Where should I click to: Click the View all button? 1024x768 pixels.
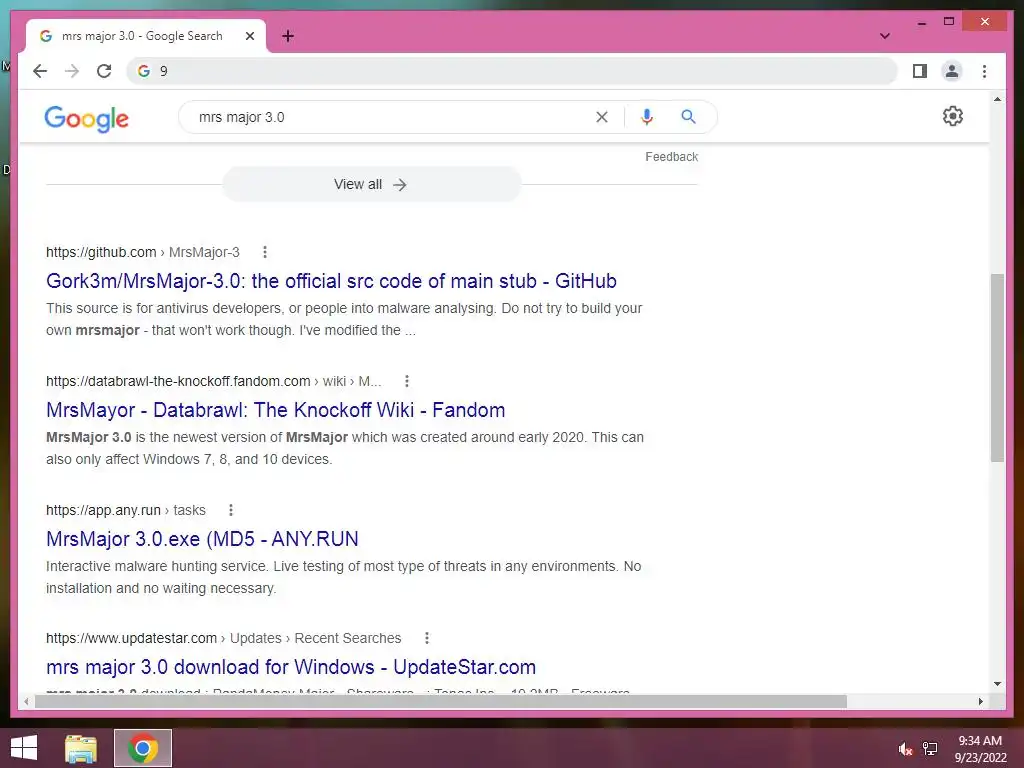372,184
